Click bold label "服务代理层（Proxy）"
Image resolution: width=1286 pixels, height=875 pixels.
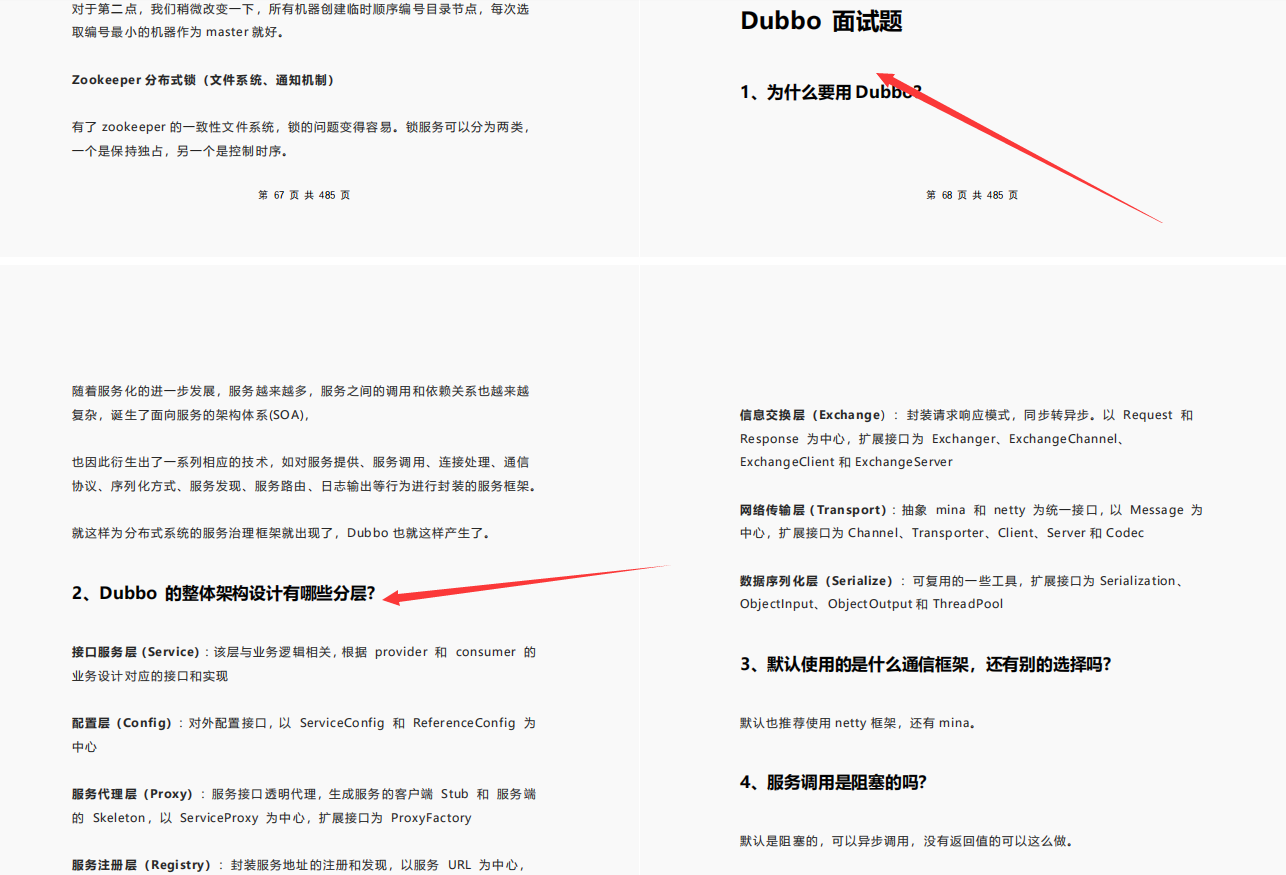pyautogui.click(x=135, y=794)
